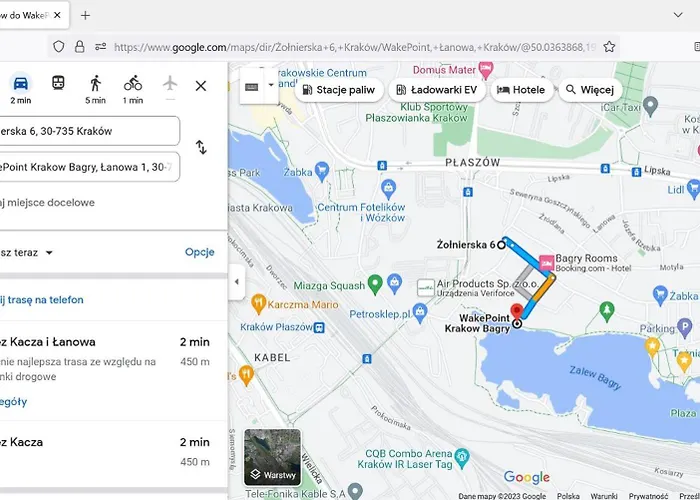Close the directions panel
The width and height of the screenshot is (700, 500).
coord(200,86)
